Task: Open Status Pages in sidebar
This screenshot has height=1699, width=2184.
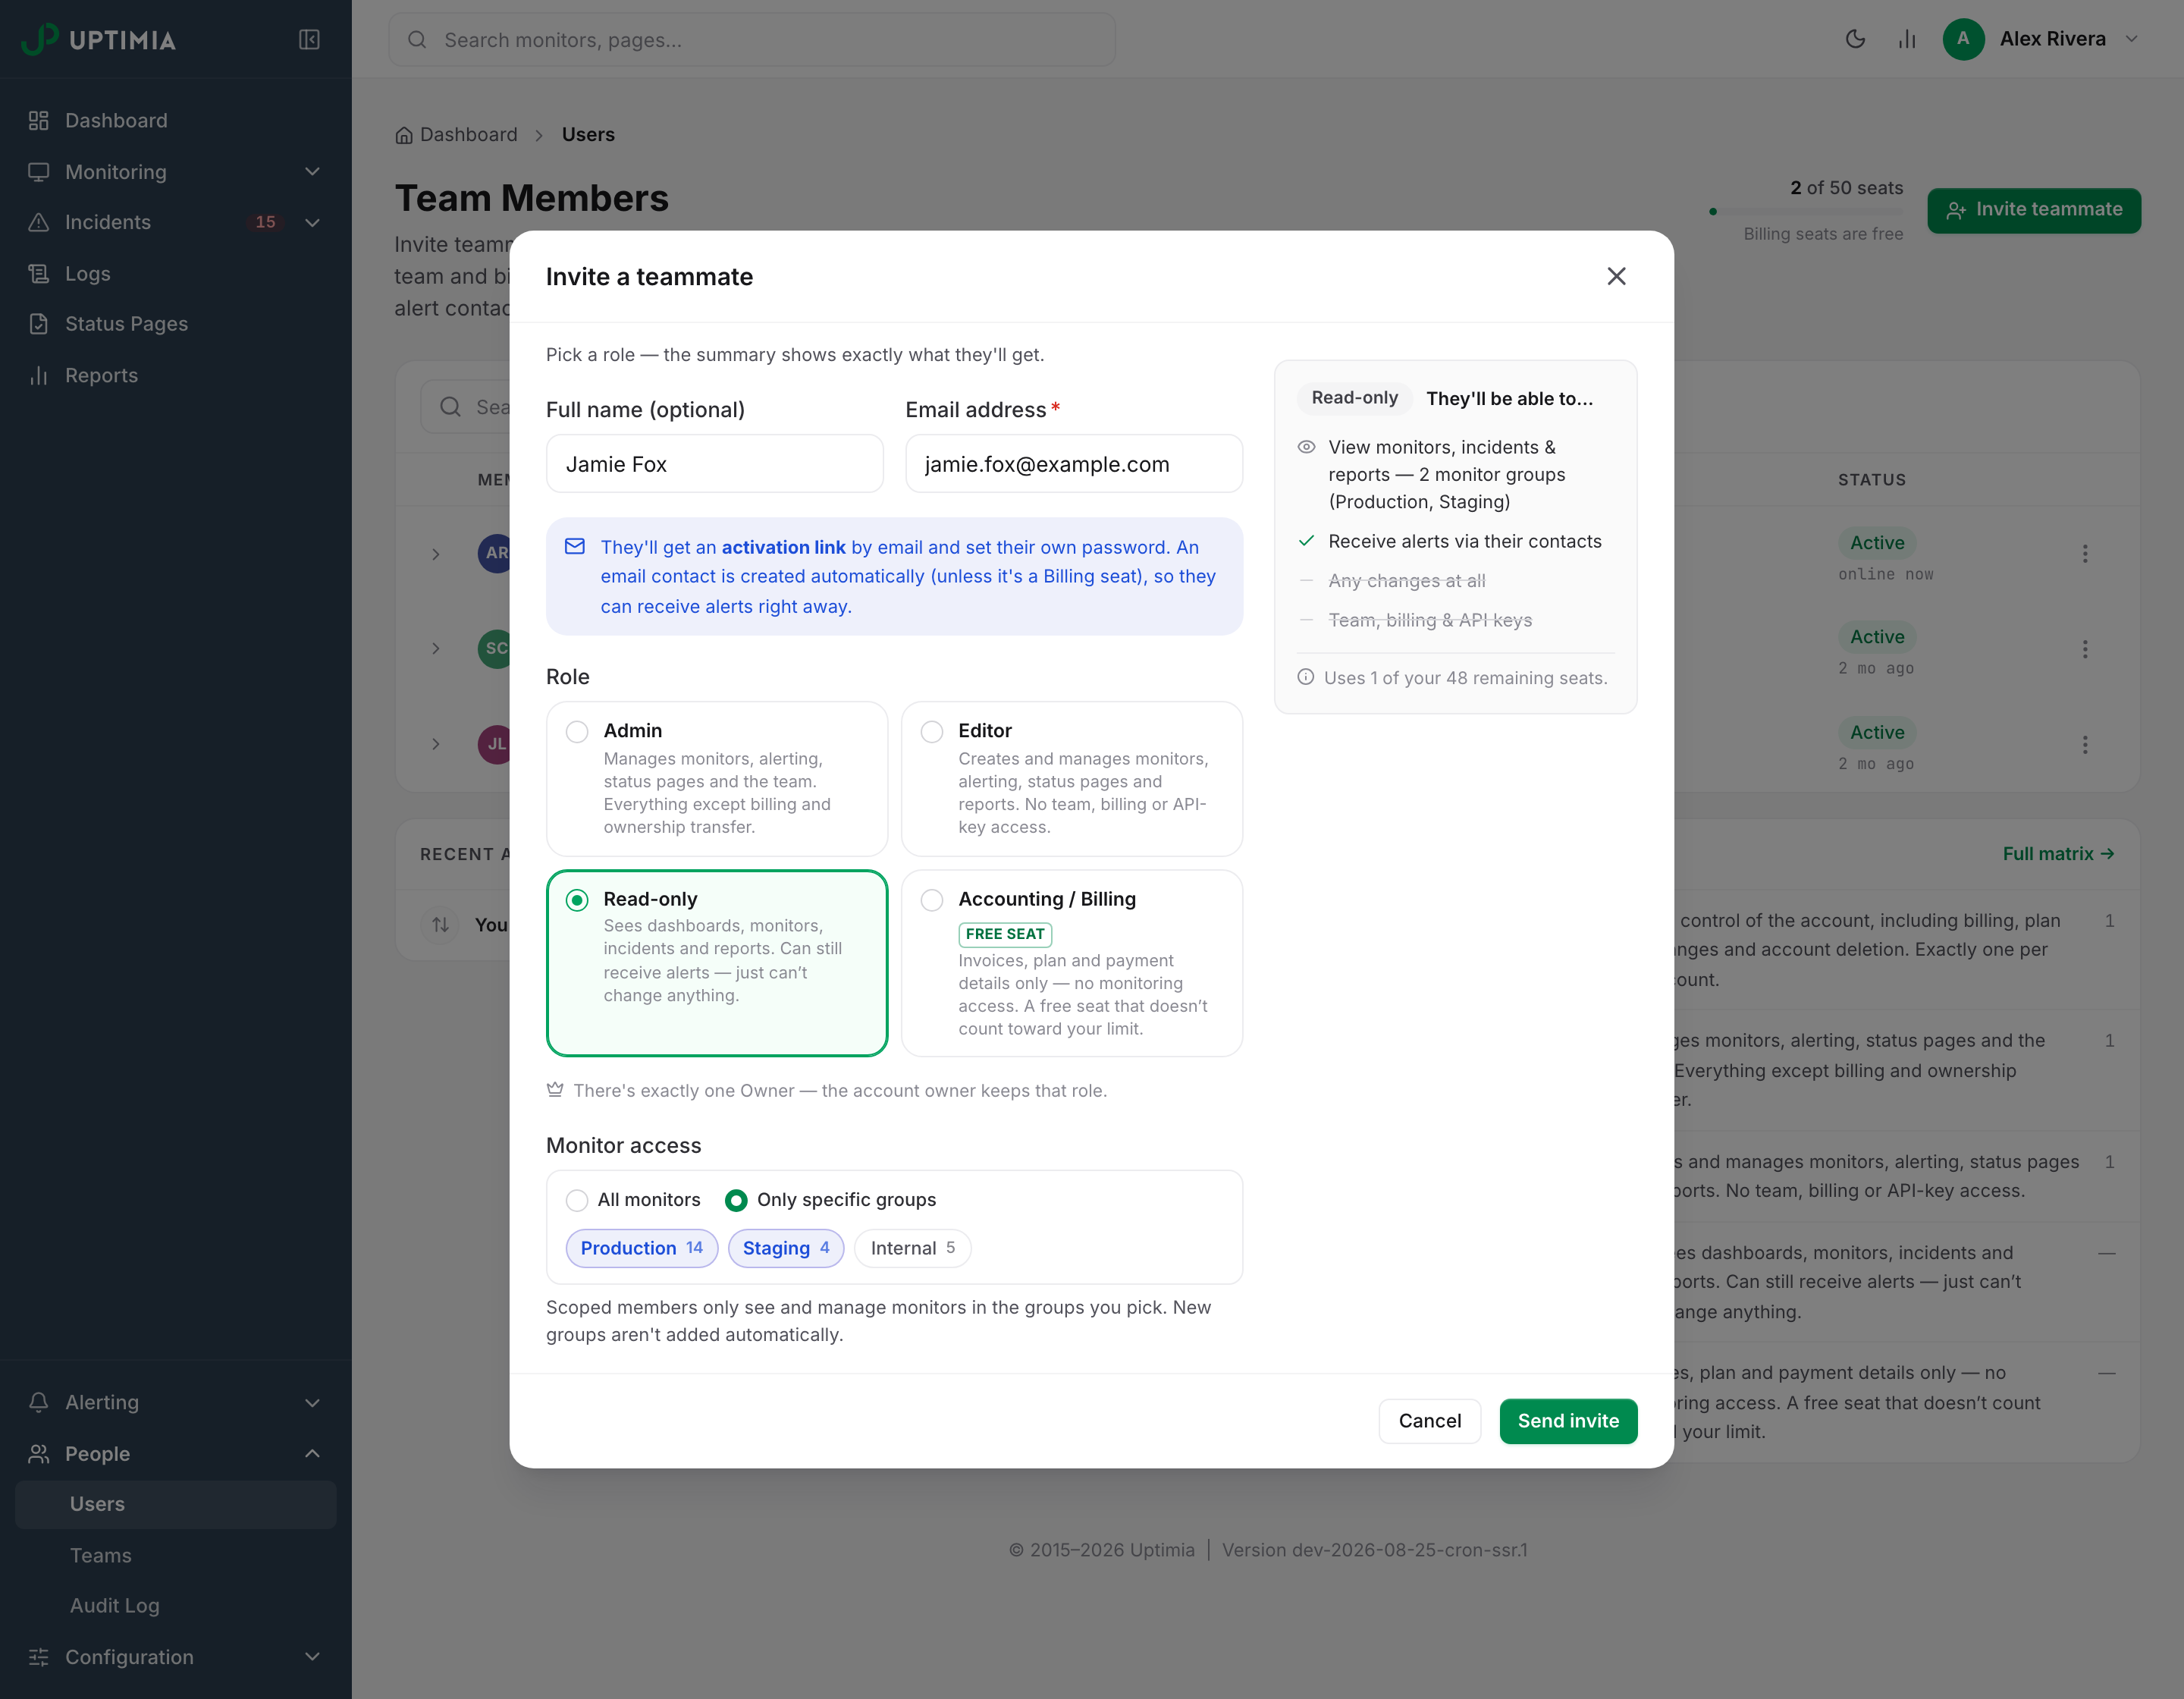Action: [x=176, y=324]
